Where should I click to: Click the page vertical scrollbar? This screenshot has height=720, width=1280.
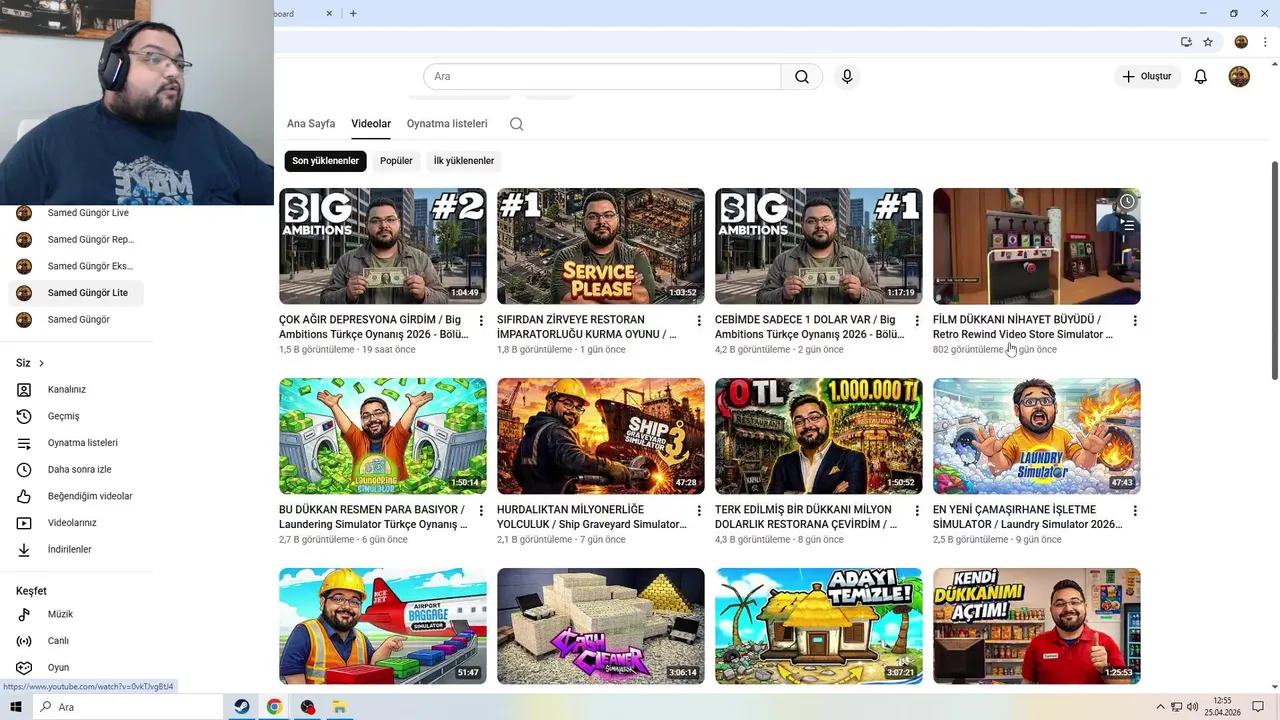click(1274, 270)
